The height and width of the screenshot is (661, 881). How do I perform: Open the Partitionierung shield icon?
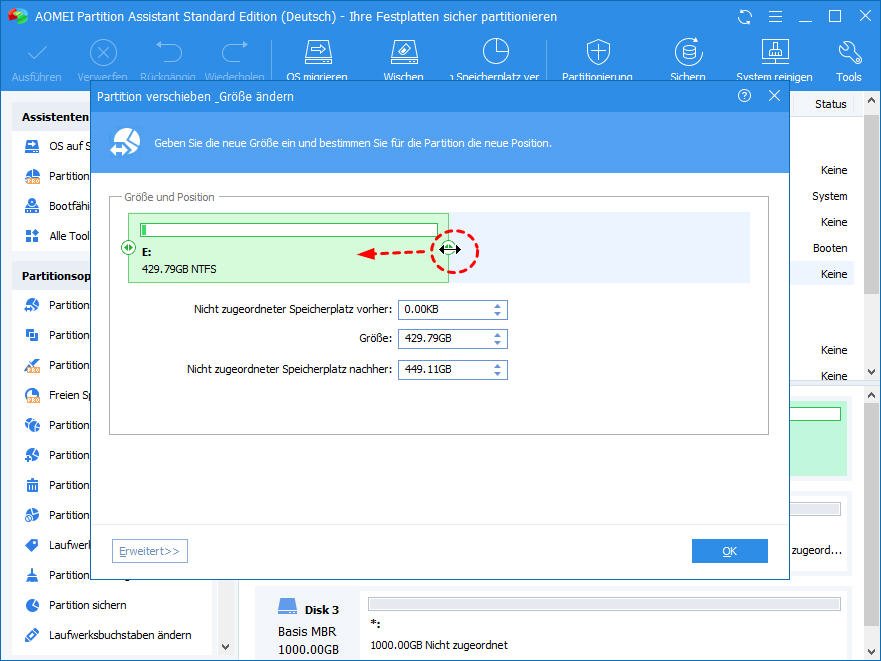coord(598,52)
